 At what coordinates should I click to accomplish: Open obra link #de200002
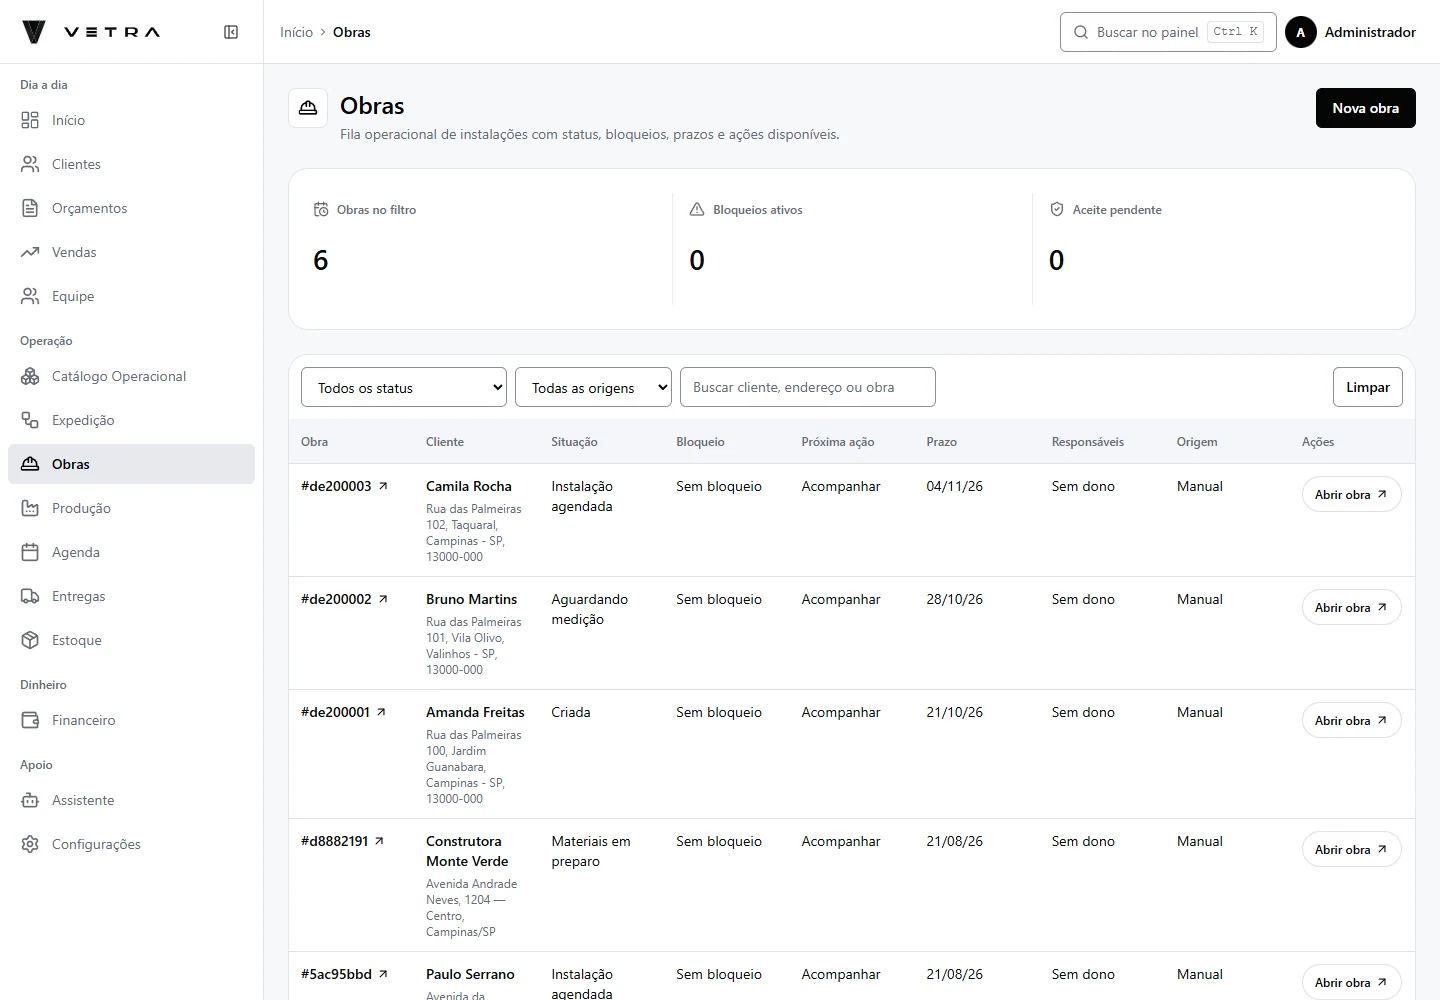344,599
